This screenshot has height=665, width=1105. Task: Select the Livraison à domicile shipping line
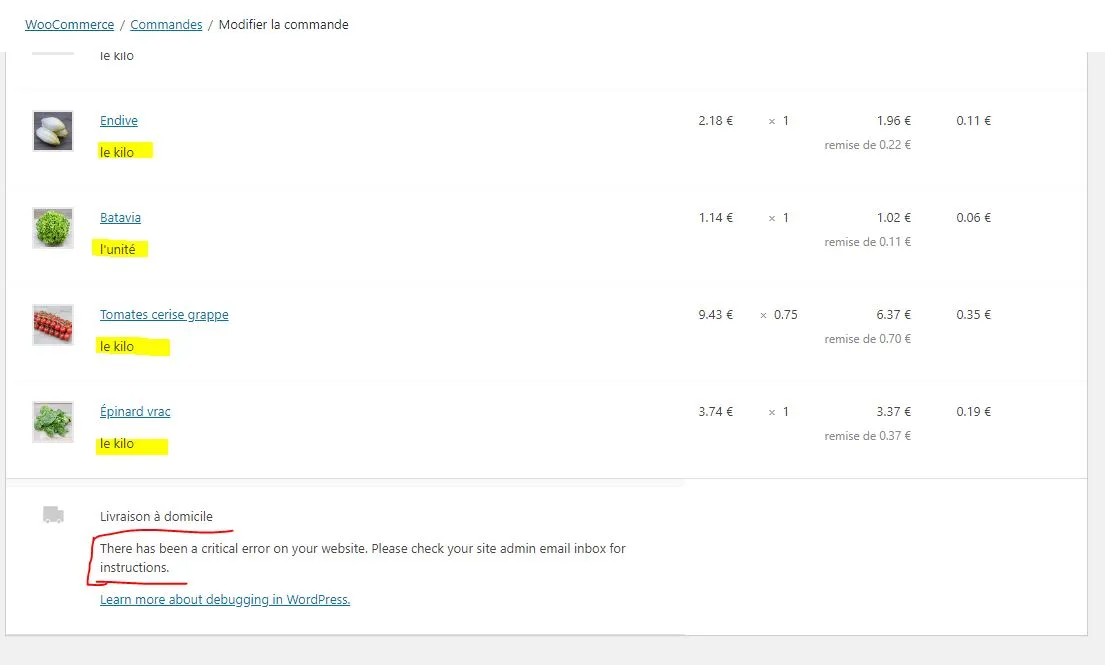pos(156,516)
